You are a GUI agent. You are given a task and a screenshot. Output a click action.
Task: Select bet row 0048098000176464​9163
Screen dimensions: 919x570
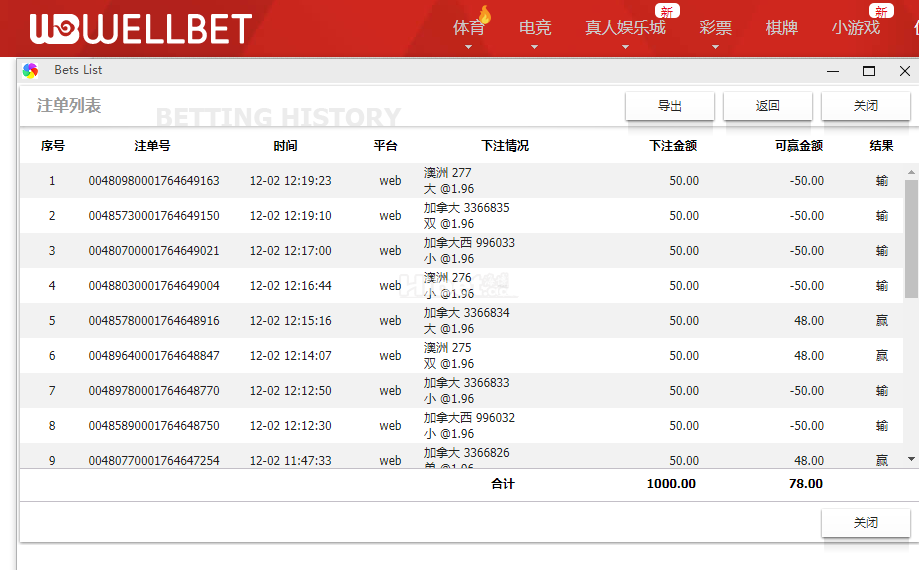[x=154, y=181]
